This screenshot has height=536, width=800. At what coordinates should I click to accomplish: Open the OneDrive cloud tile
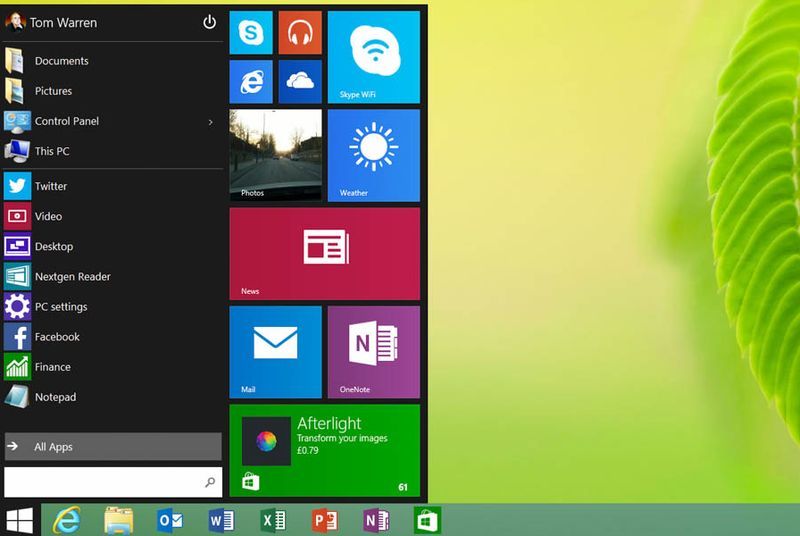(x=299, y=81)
